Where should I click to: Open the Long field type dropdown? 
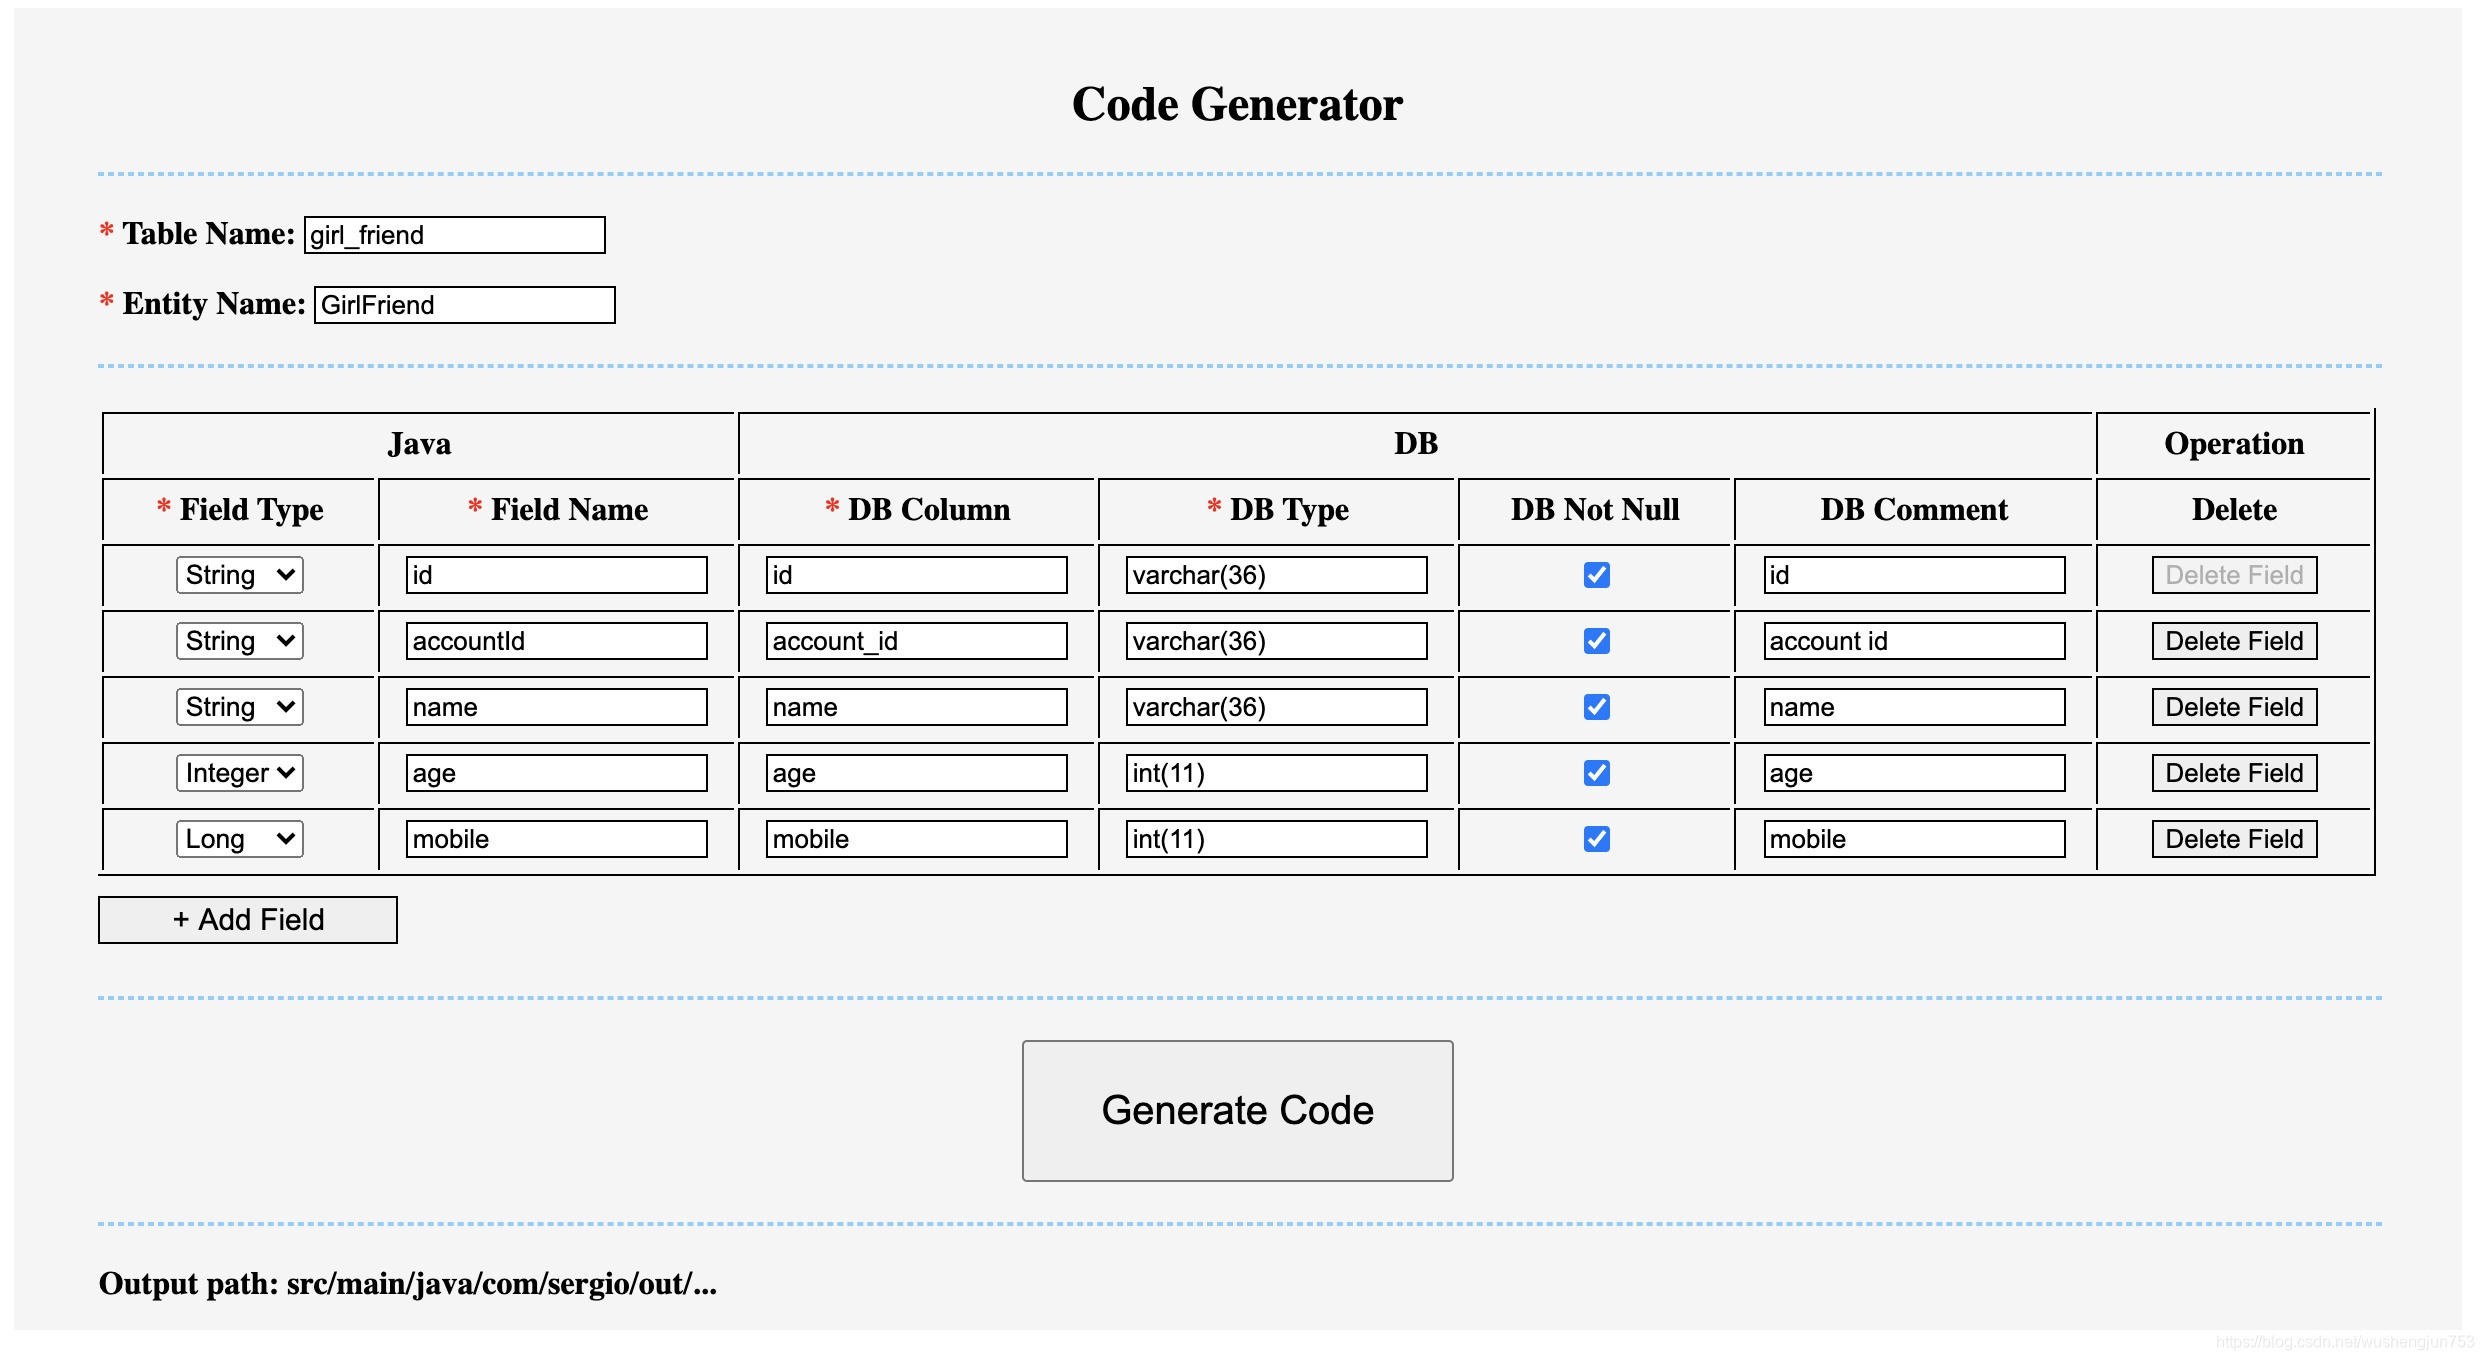pos(240,839)
